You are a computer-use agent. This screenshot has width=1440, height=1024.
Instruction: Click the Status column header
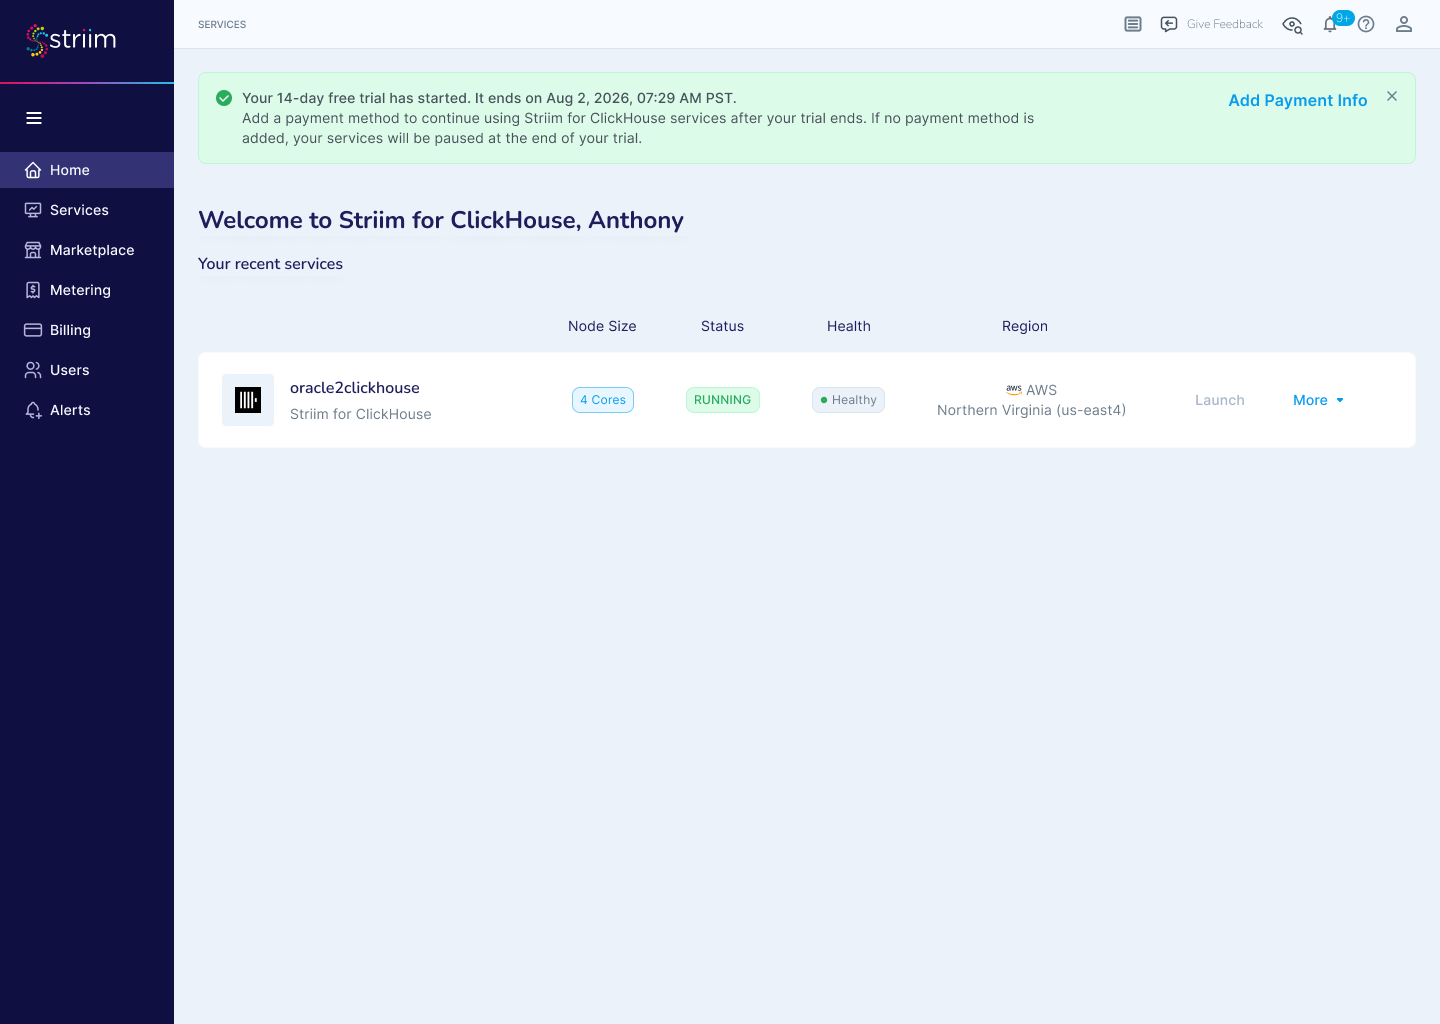(x=723, y=326)
